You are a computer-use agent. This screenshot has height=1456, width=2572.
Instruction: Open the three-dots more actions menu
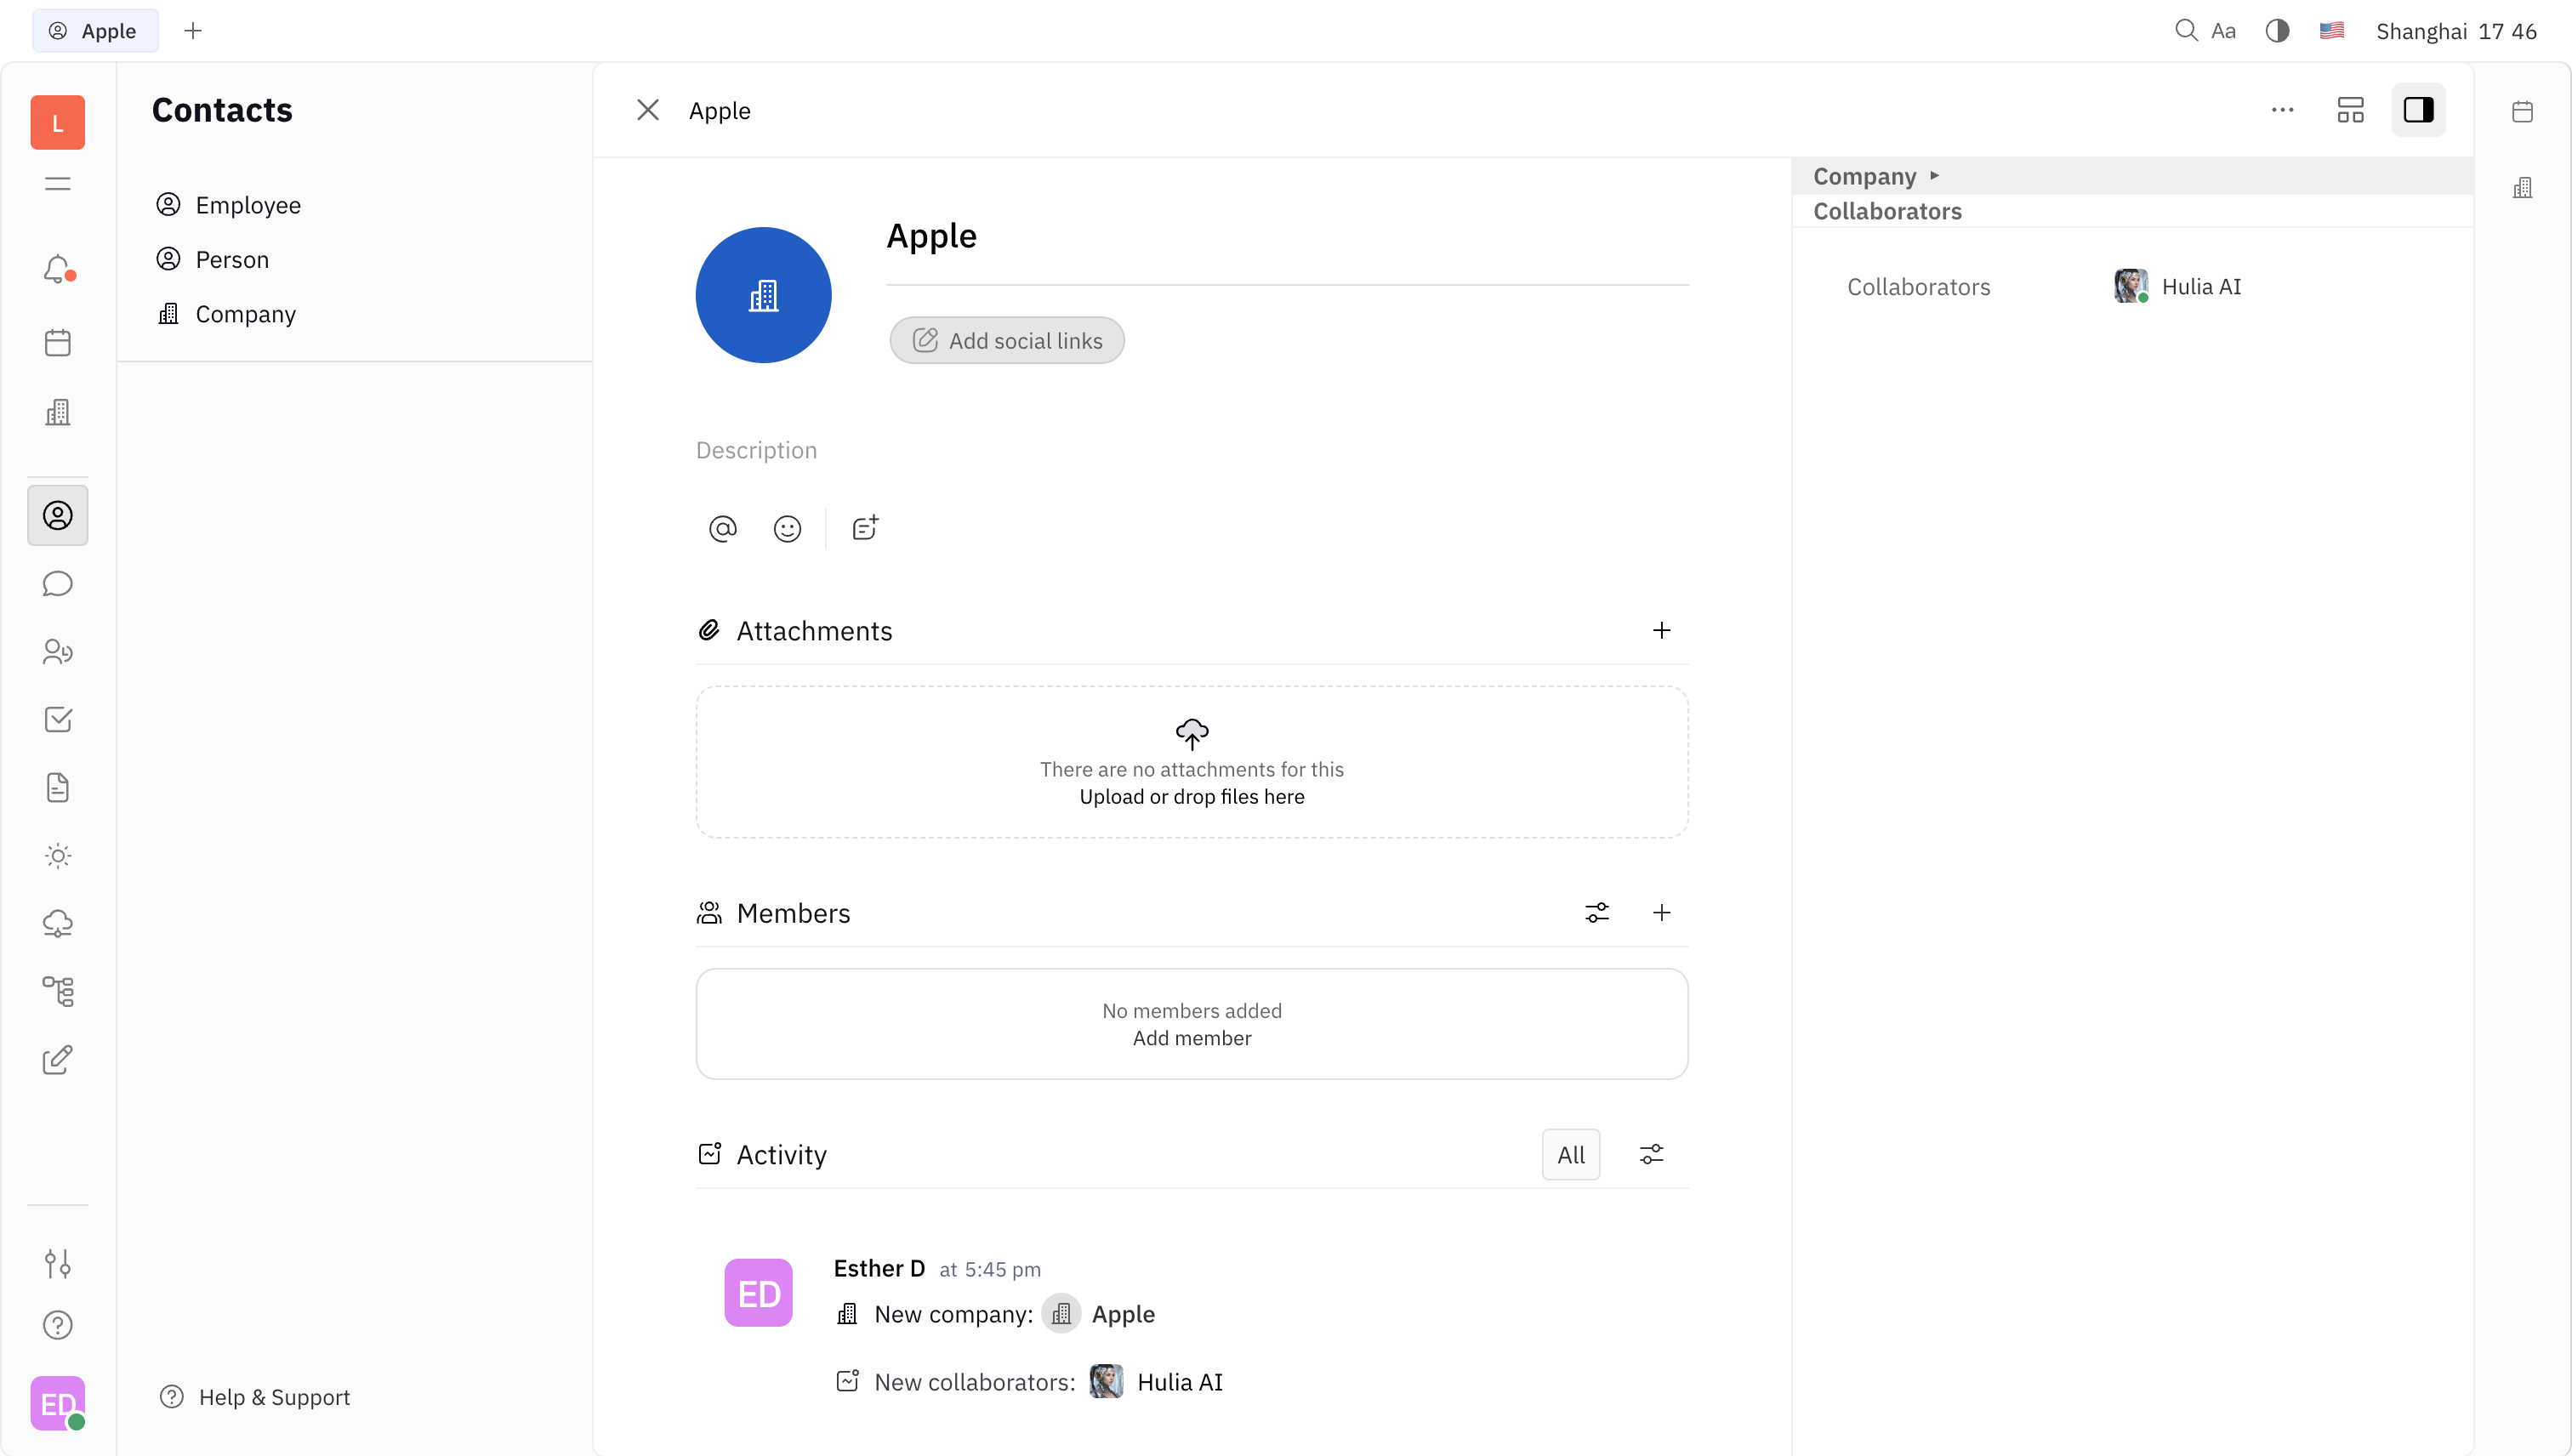click(x=2282, y=110)
